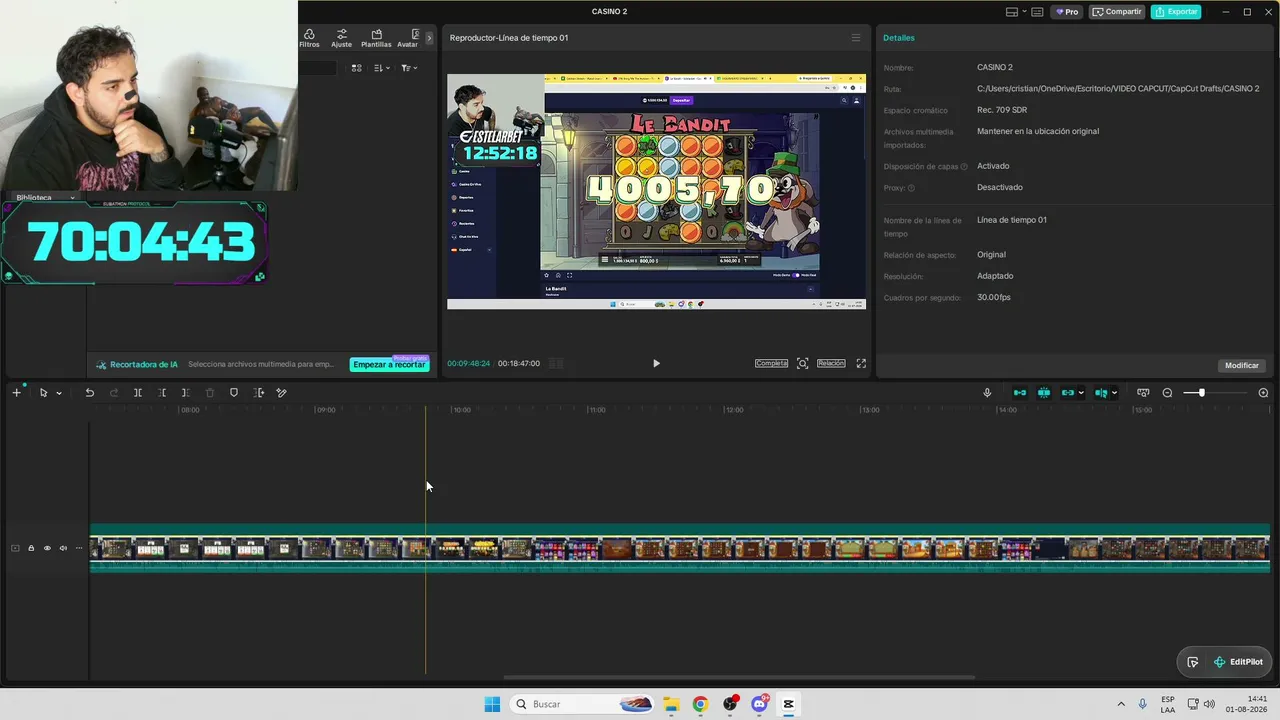Screen dimensions: 1280x720
Task: Click the Exportar button
Action: coord(1176,12)
